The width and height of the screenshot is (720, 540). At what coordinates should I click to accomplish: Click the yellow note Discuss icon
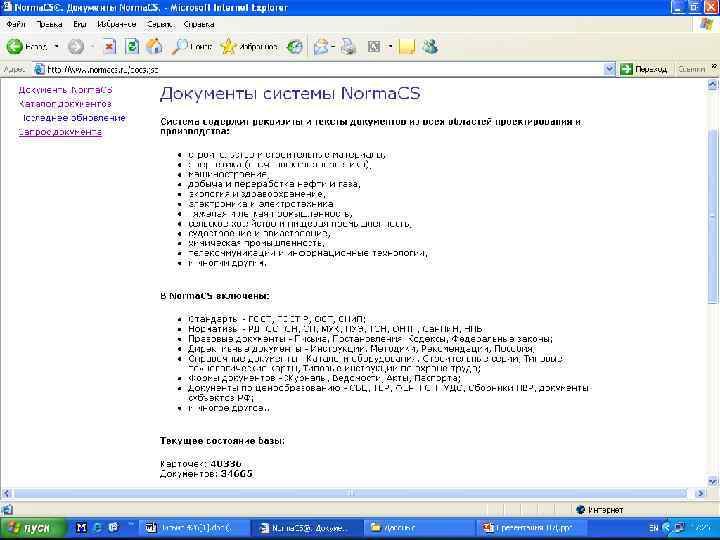tap(406, 46)
